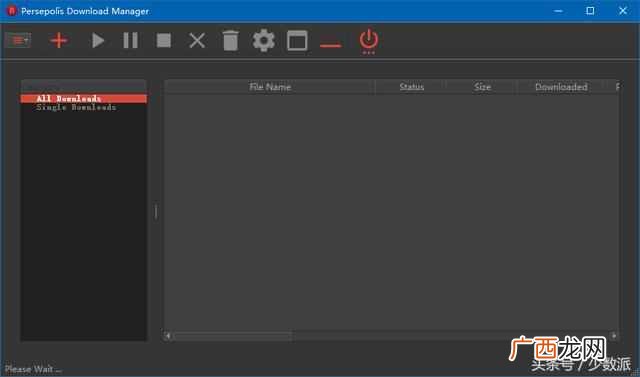Sort by the Status column header
The image size is (640, 377).
coord(411,87)
